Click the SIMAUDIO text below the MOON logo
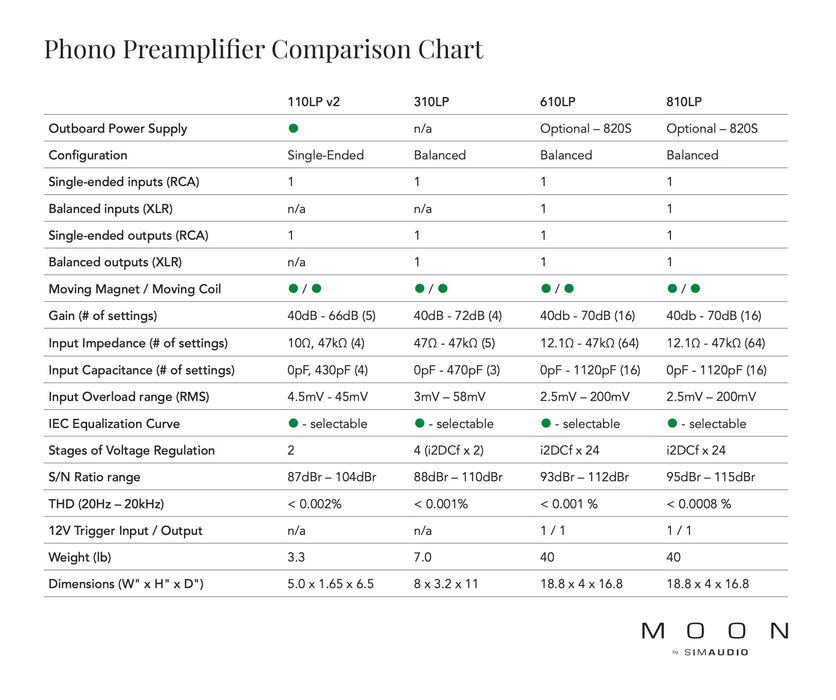The width and height of the screenshot is (836, 700). tap(714, 653)
